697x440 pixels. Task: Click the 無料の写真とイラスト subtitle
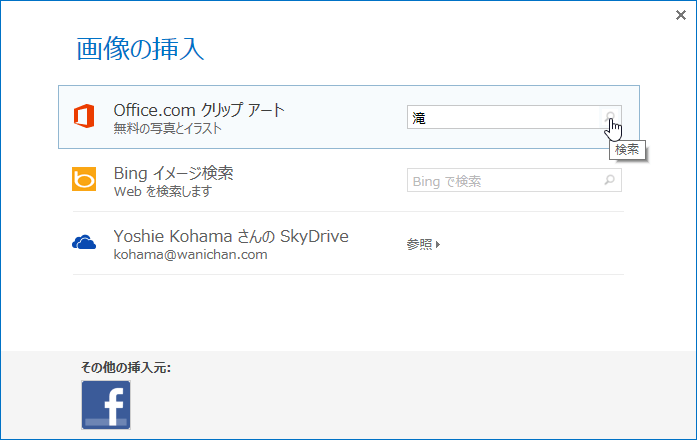coord(168,128)
